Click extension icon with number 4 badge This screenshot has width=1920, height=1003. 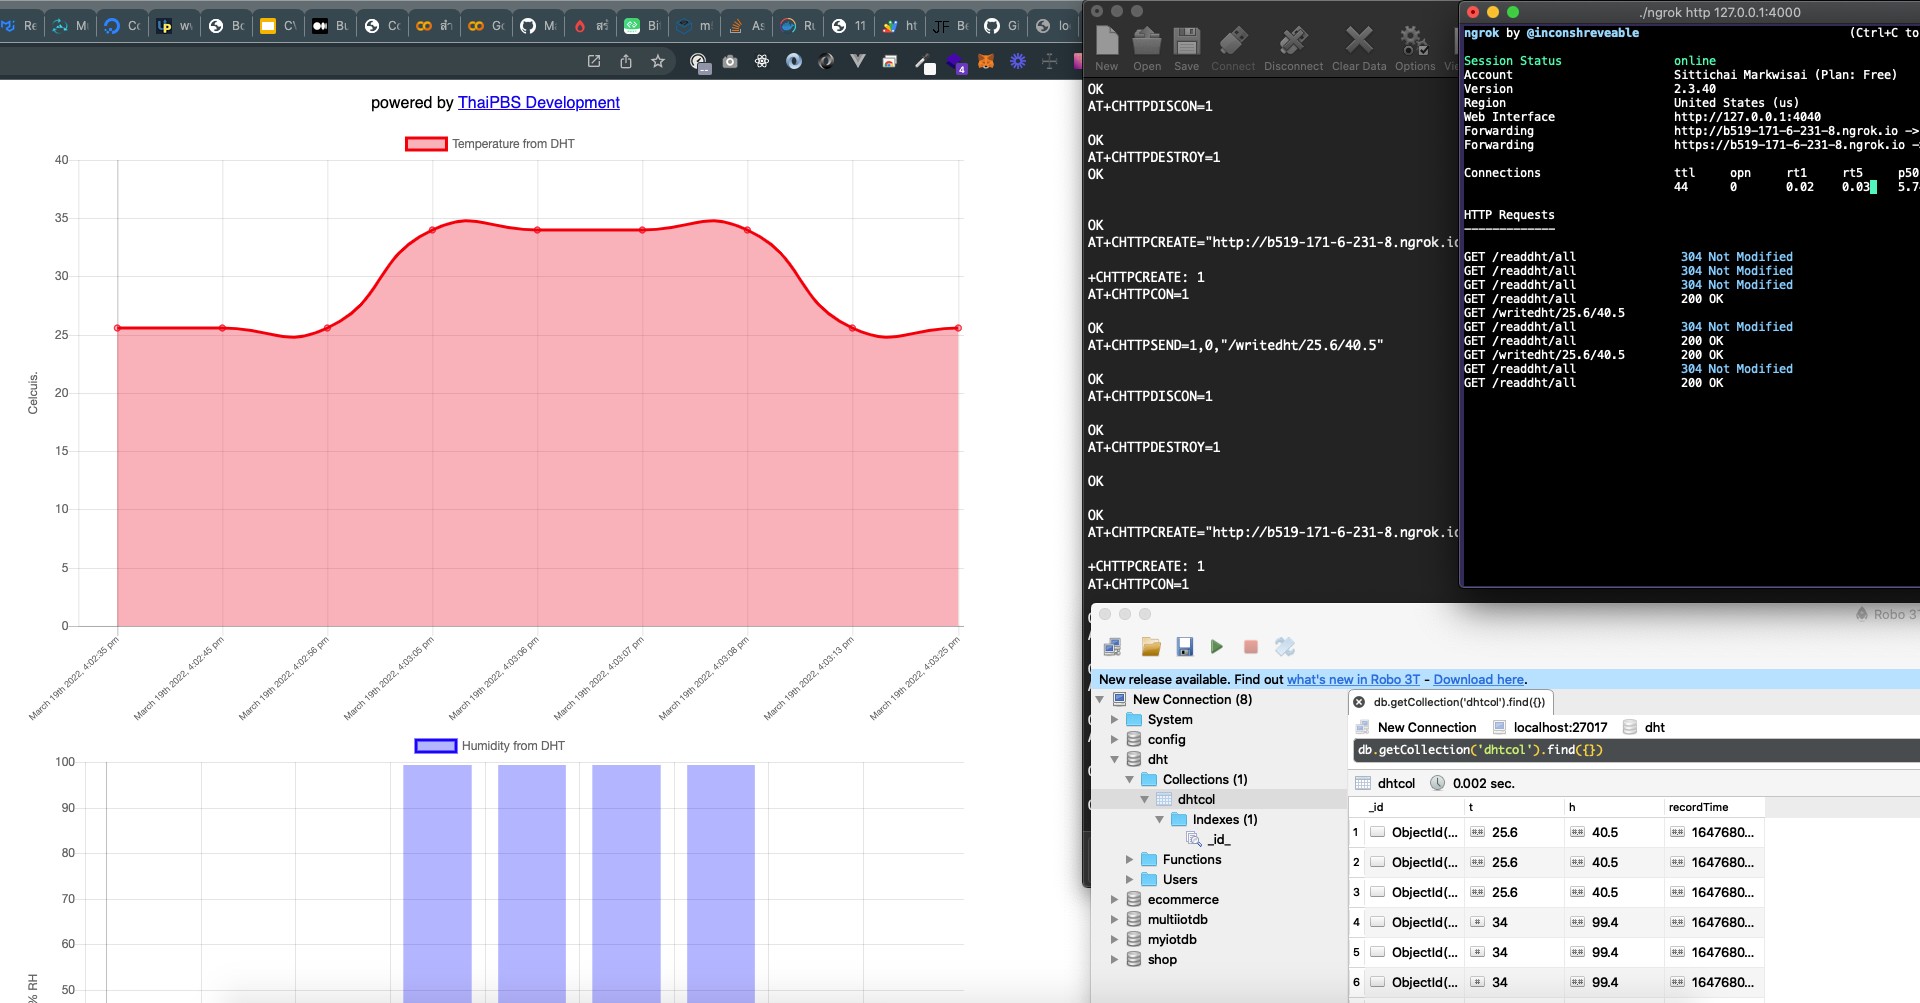tap(955, 63)
